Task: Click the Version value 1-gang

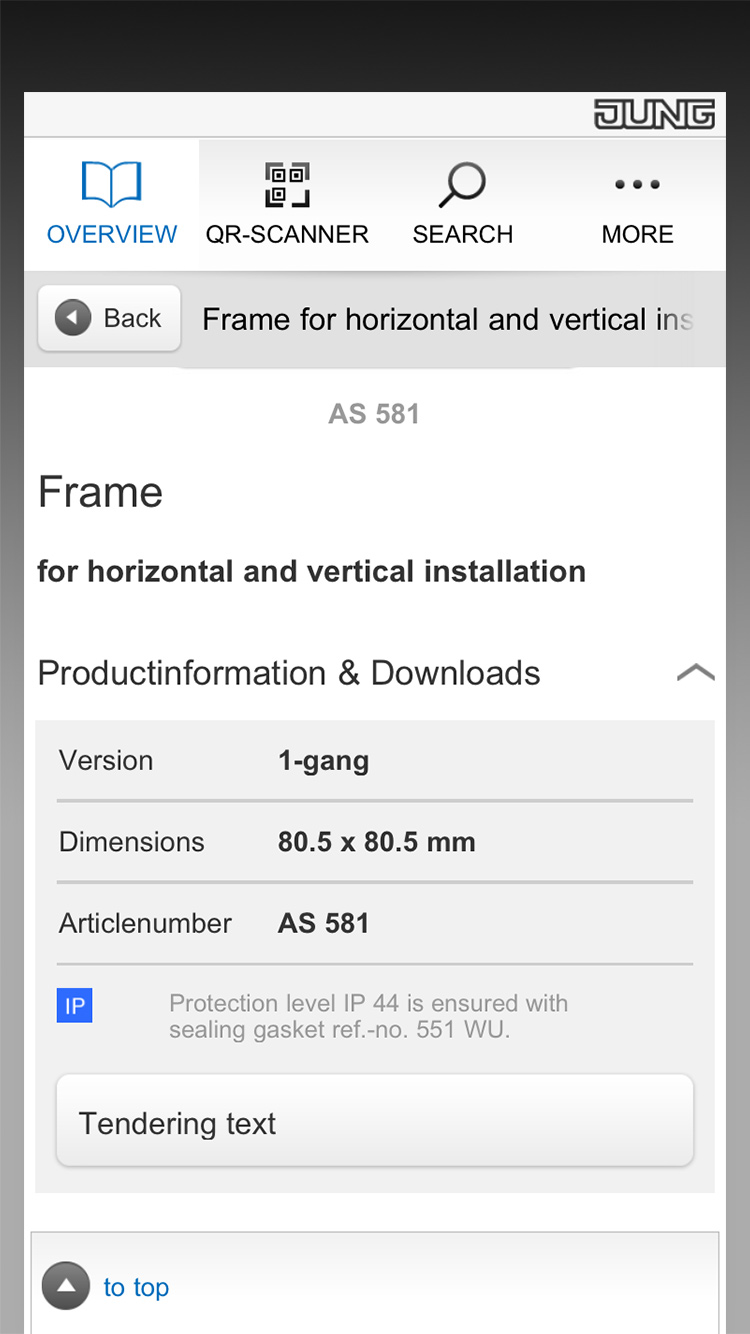Action: [x=323, y=761]
